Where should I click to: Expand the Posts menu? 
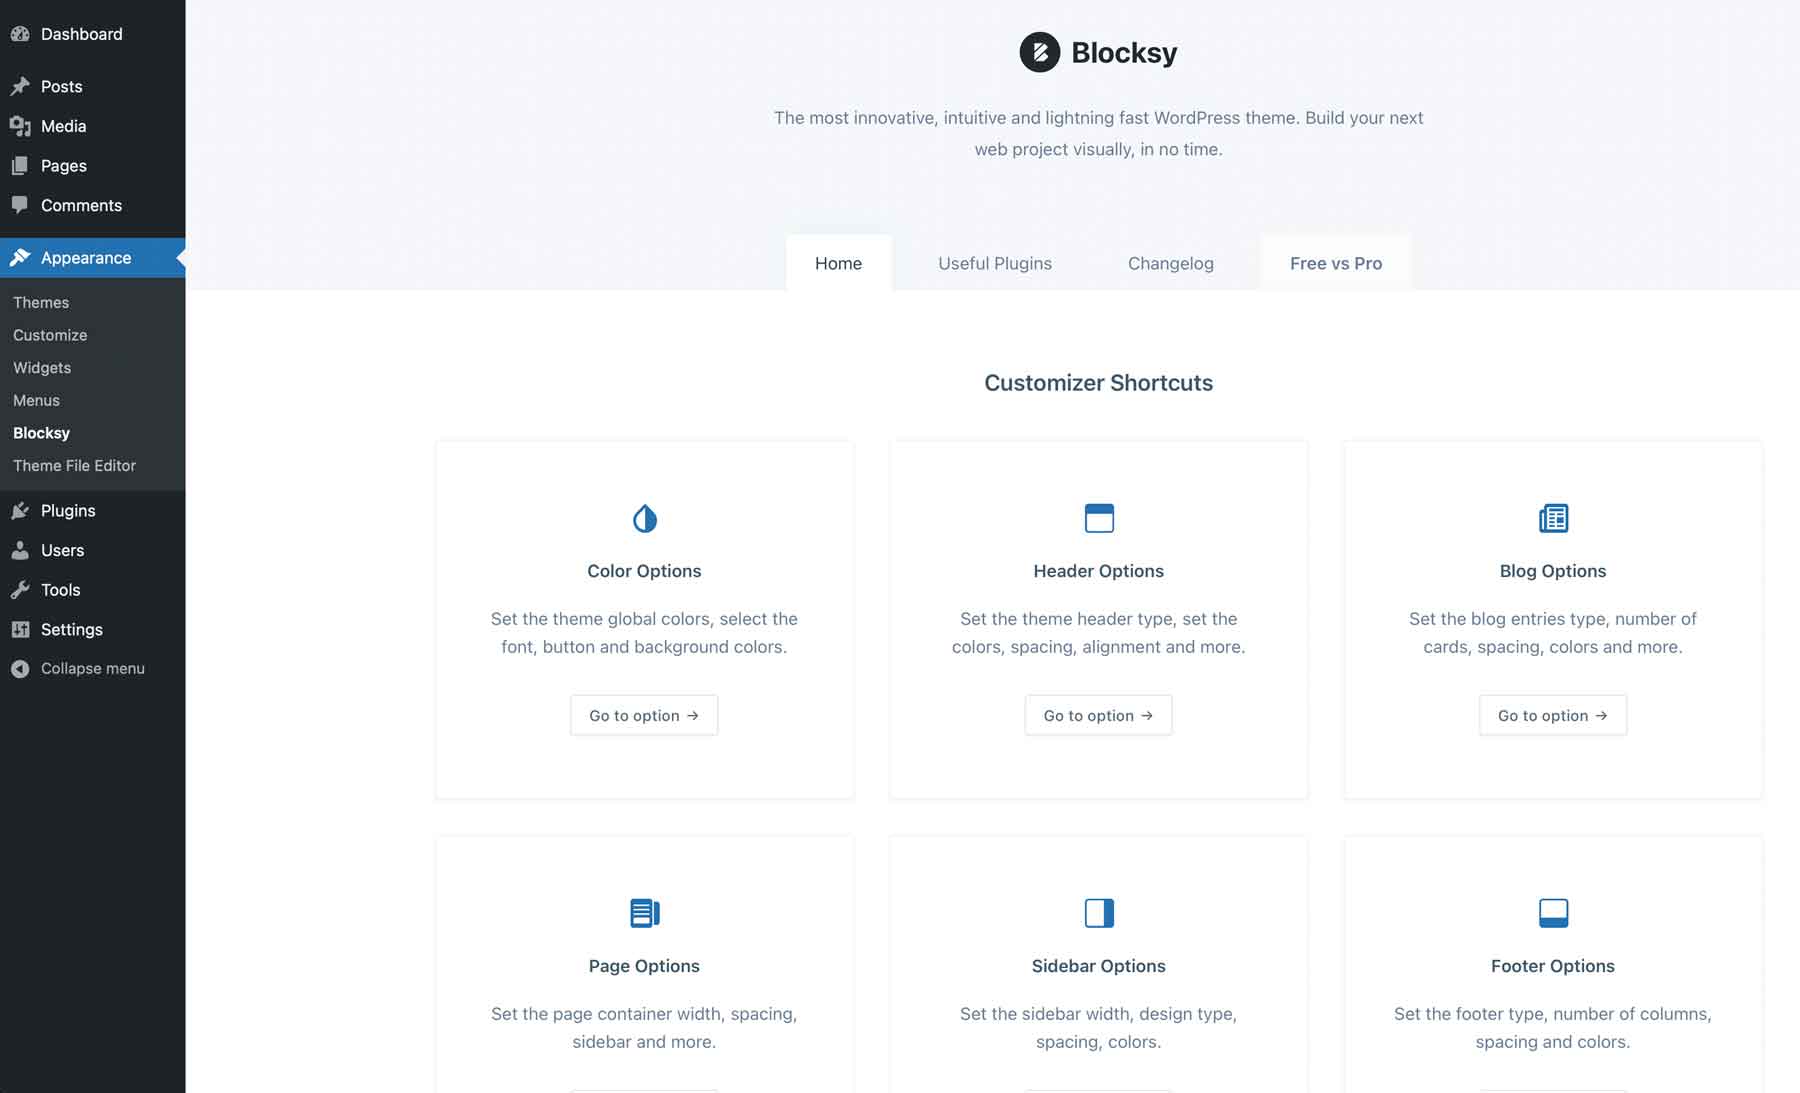tap(62, 86)
